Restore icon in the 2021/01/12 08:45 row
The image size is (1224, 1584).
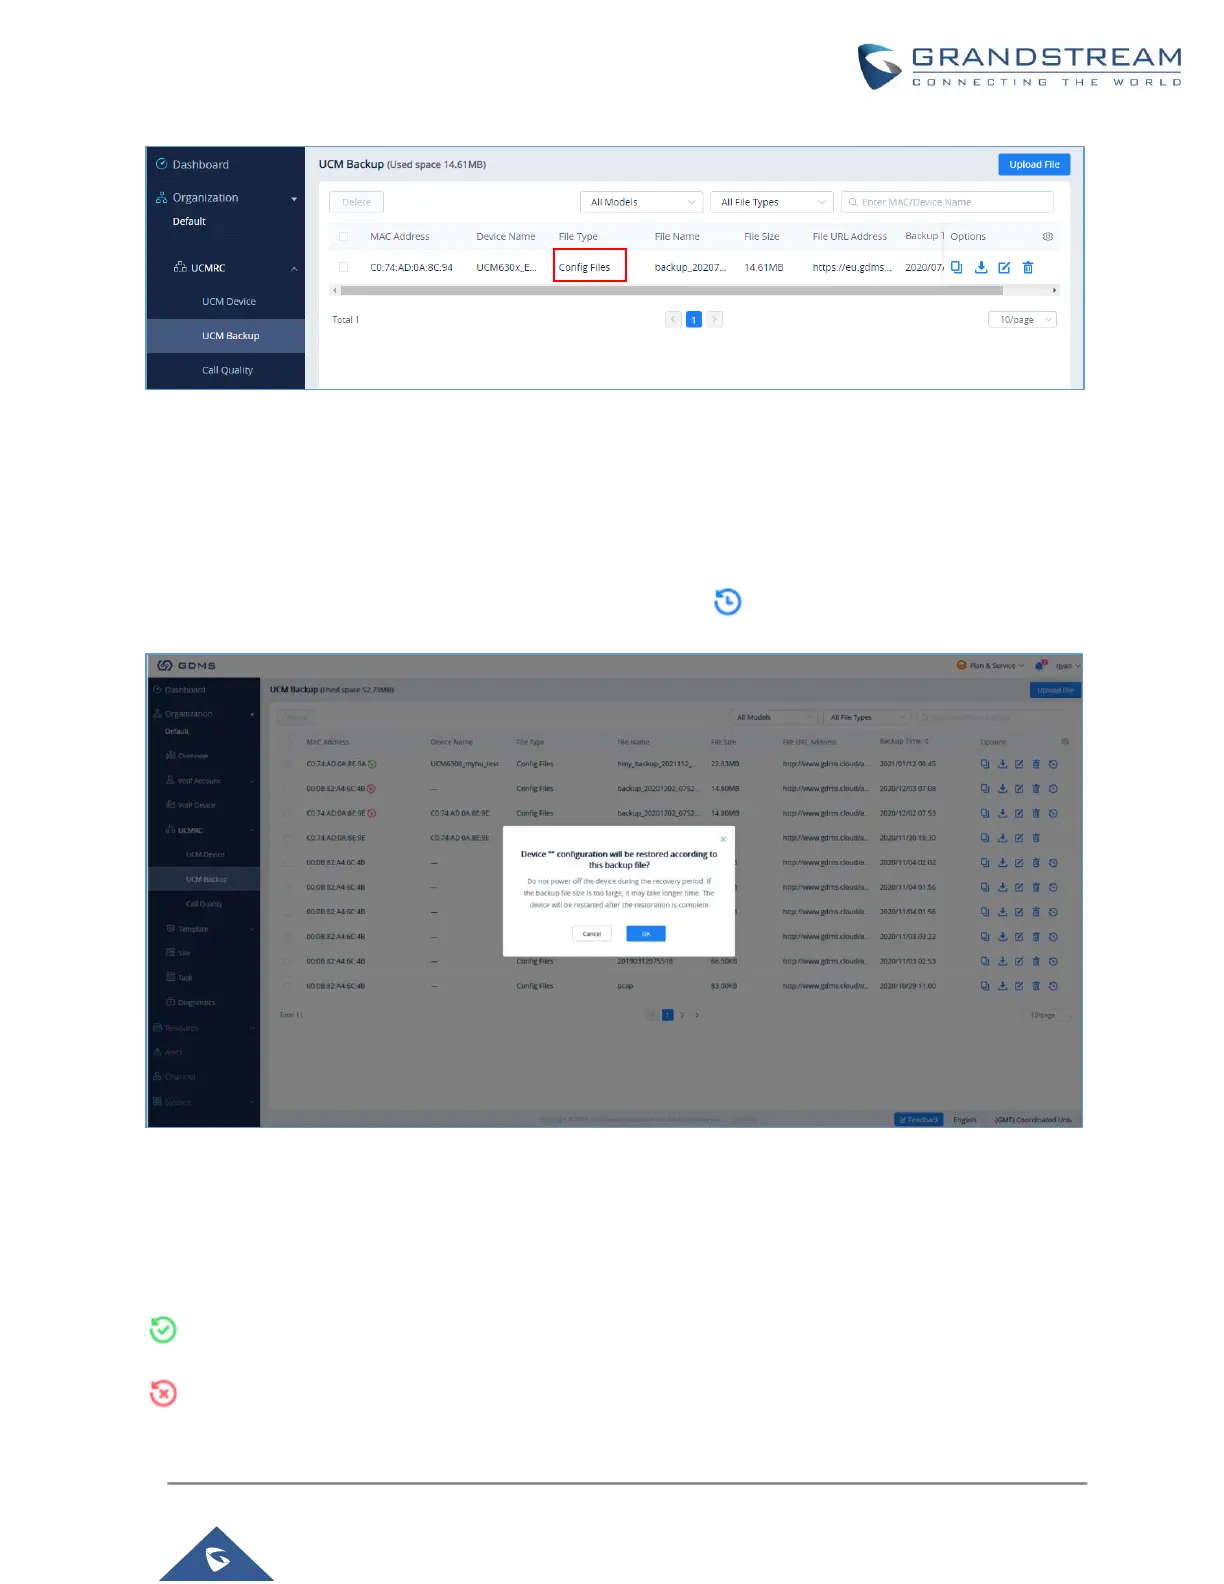click(1053, 764)
